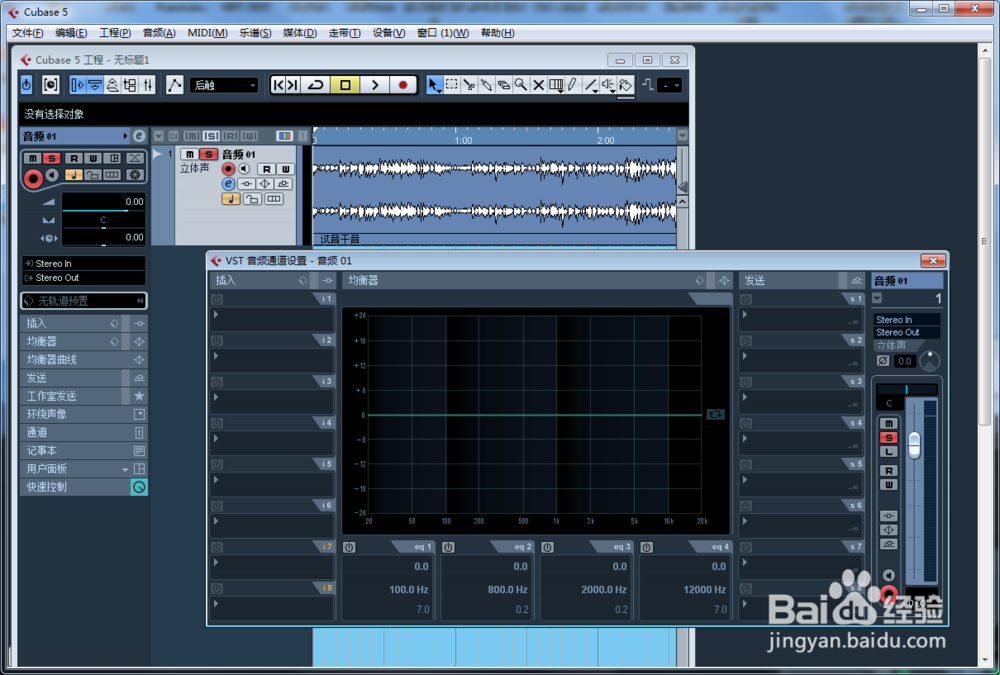Image resolution: width=1000 pixels, height=675 pixels.
Task: Select the Erase tool
Action: tap(503, 85)
